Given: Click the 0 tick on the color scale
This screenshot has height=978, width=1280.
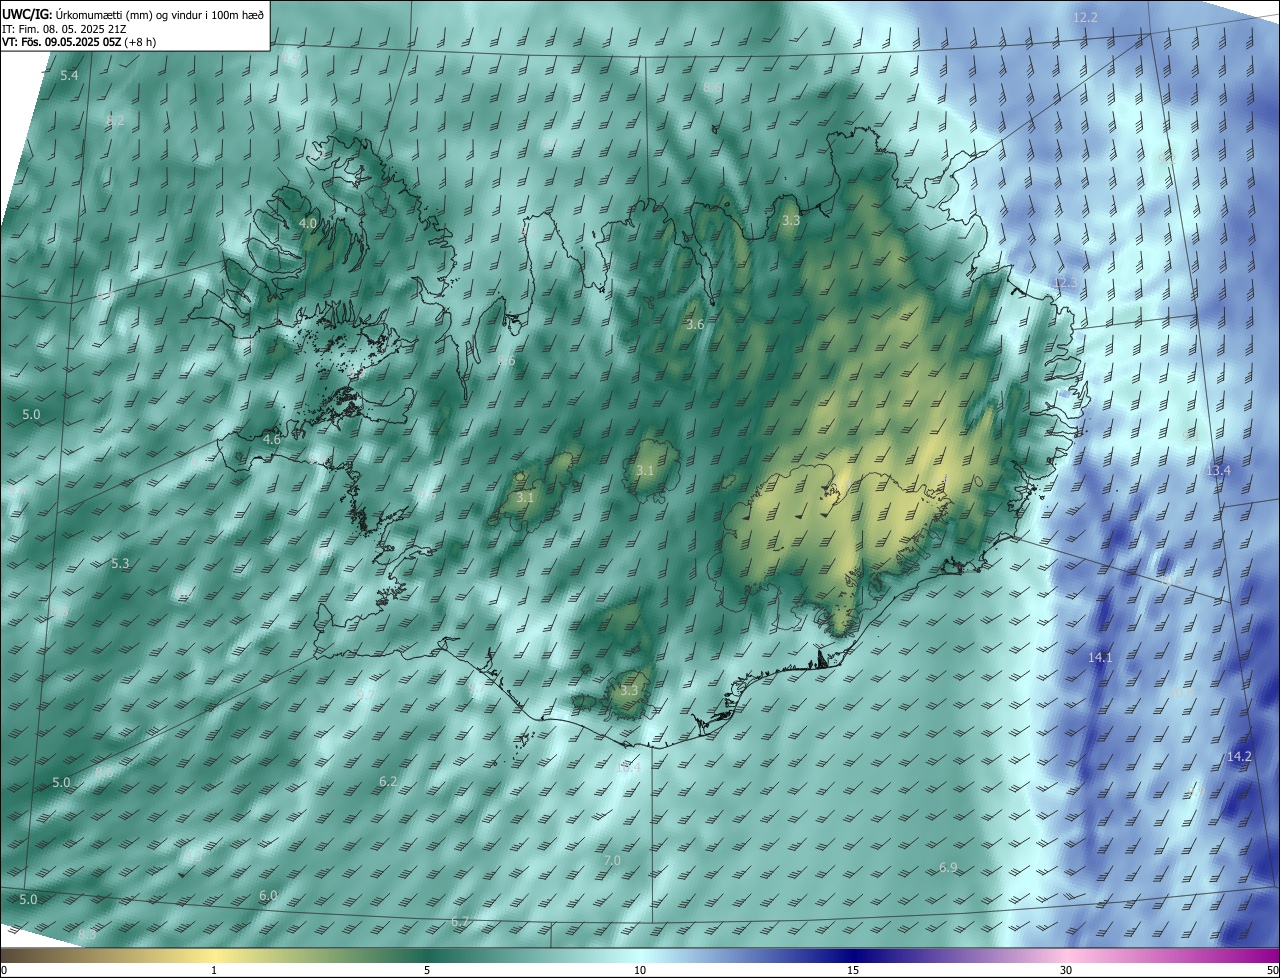Looking at the screenshot, I should pyautogui.click(x=4, y=970).
